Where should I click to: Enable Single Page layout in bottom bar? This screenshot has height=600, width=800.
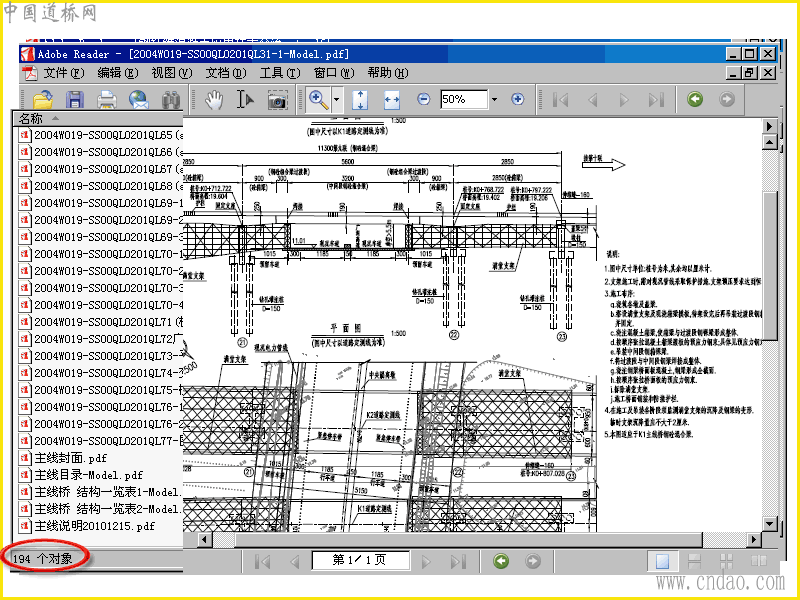pos(662,561)
